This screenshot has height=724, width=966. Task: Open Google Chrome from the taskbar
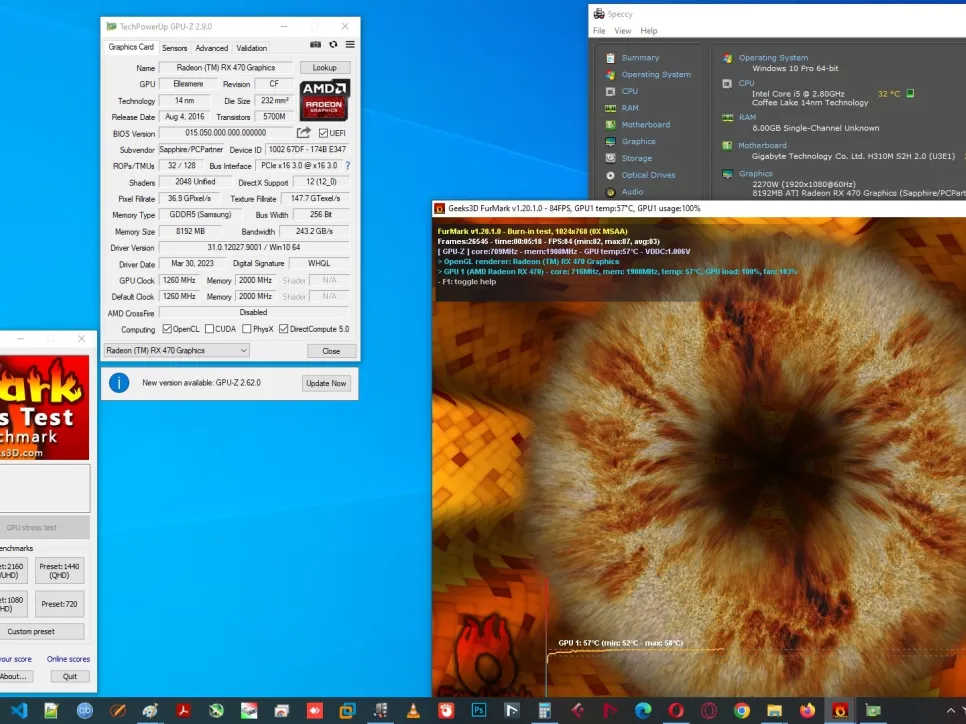coord(742,710)
